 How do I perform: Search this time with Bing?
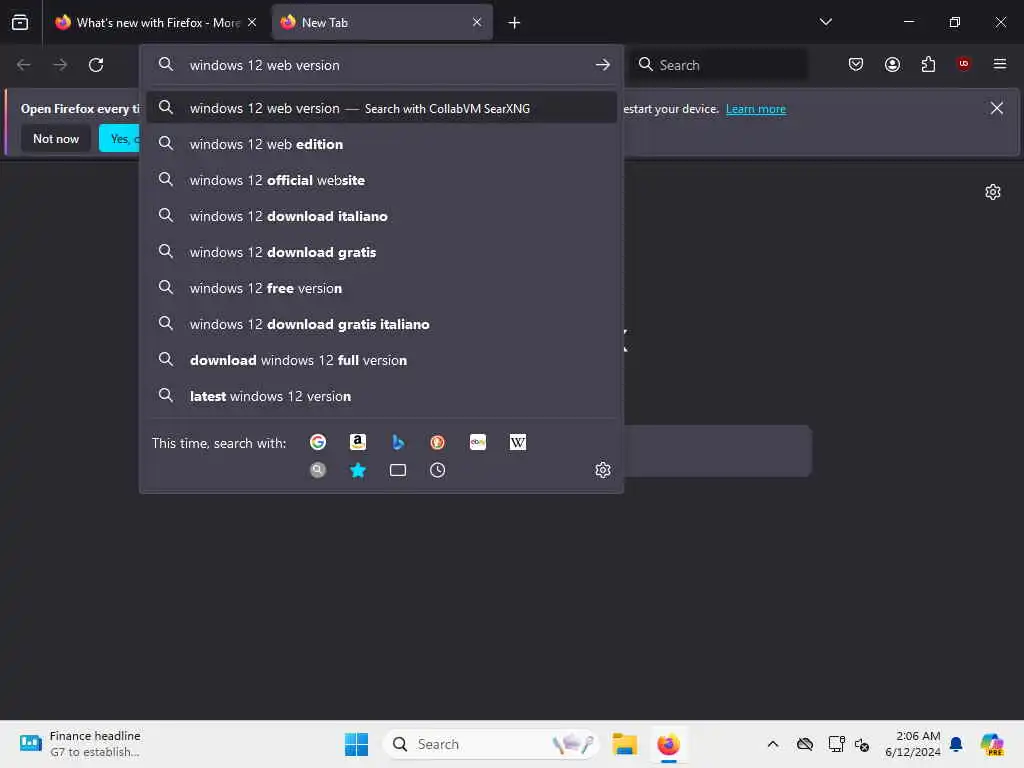(x=398, y=442)
